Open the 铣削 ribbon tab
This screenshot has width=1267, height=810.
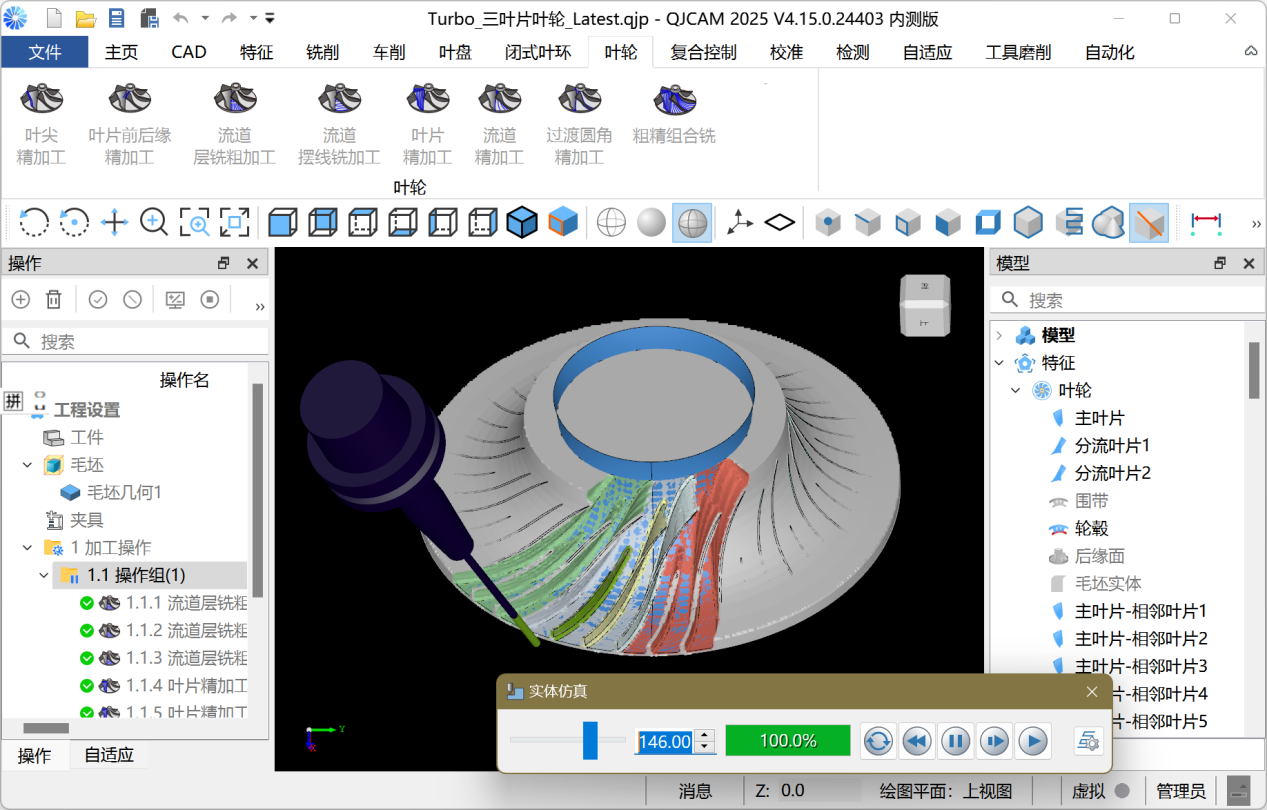click(x=322, y=52)
